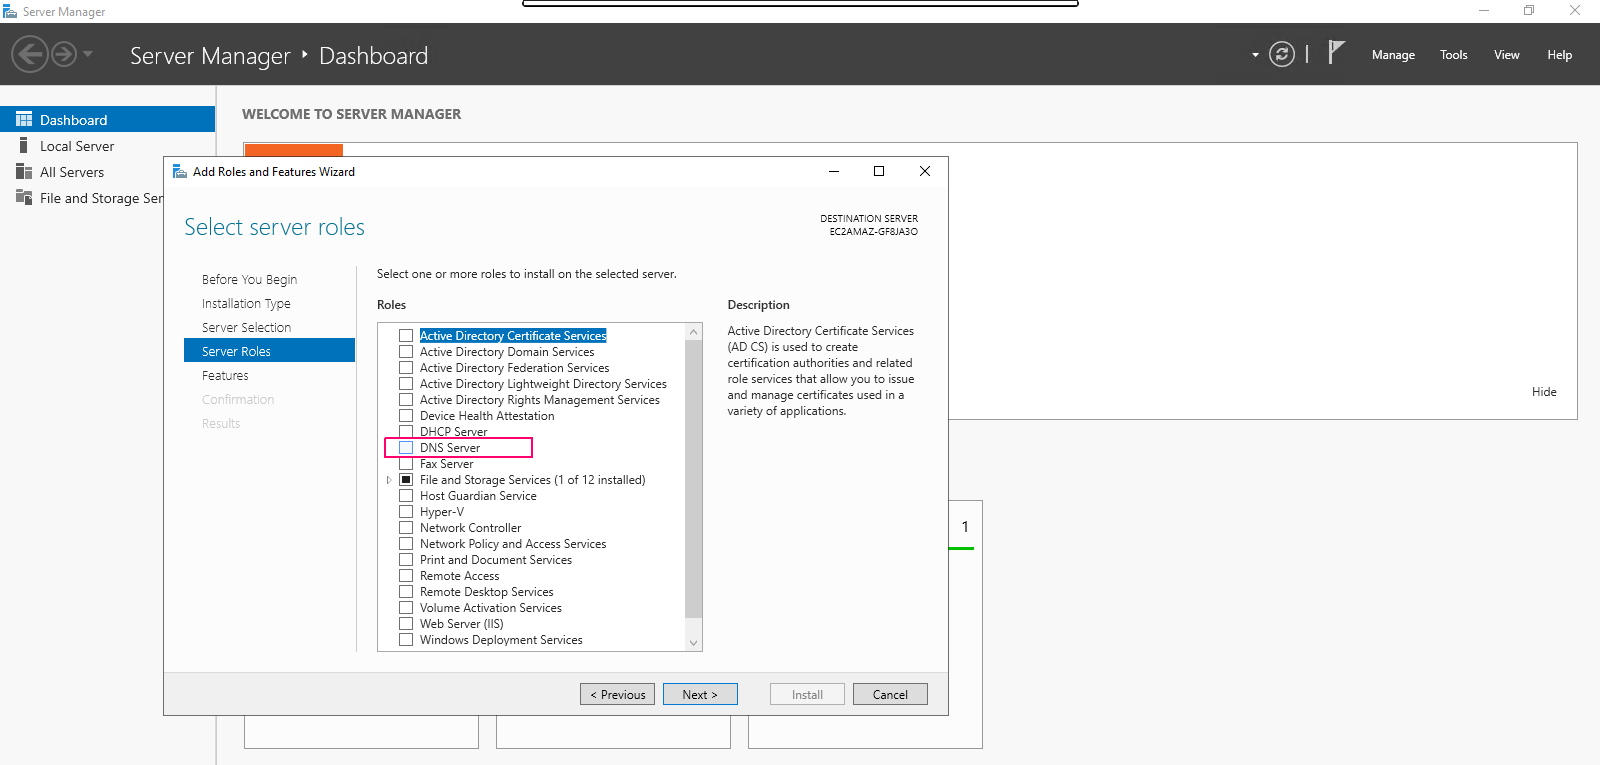Viewport: 1600px width, 765px height.
Task: Click the forward navigation arrow icon
Action: (x=64, y=54)
